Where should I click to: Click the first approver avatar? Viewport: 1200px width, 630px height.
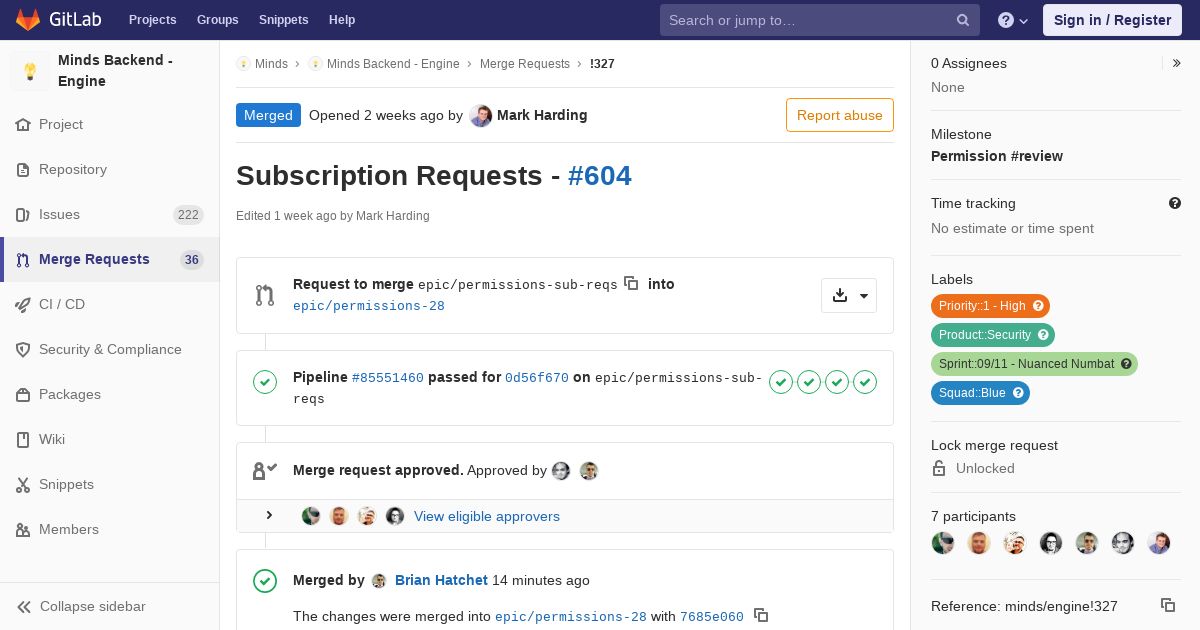click(x=561, y=471)
